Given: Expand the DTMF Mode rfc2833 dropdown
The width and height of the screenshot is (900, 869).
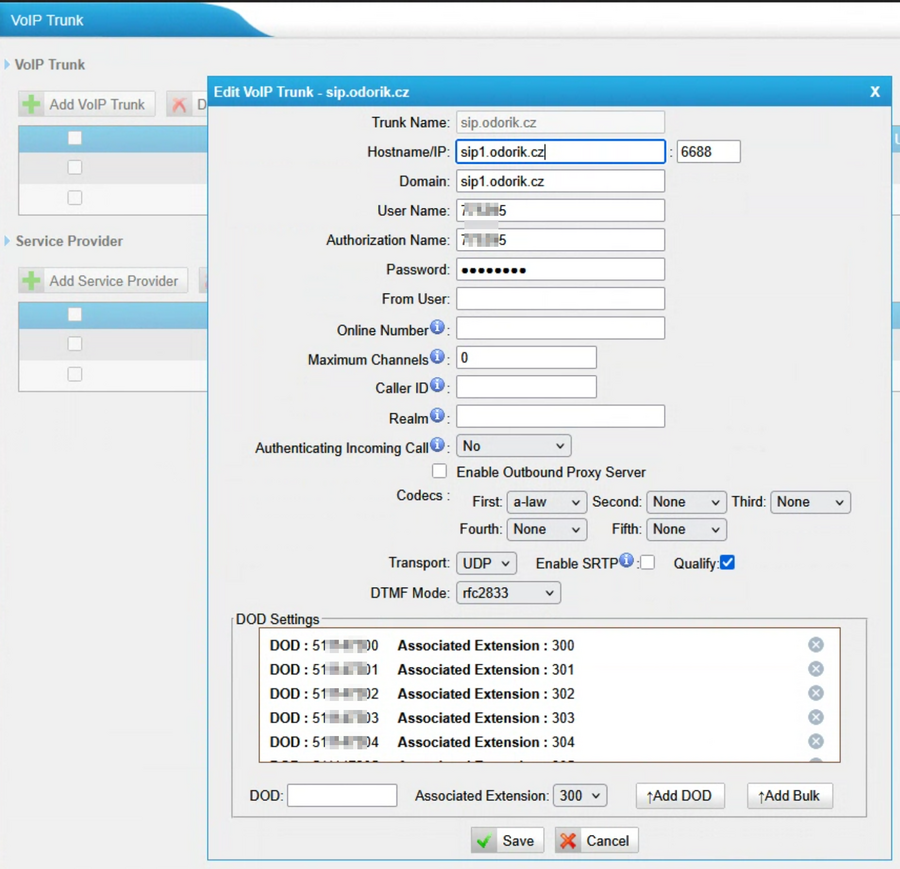Looking at the screenshot, I should point(508,593).
